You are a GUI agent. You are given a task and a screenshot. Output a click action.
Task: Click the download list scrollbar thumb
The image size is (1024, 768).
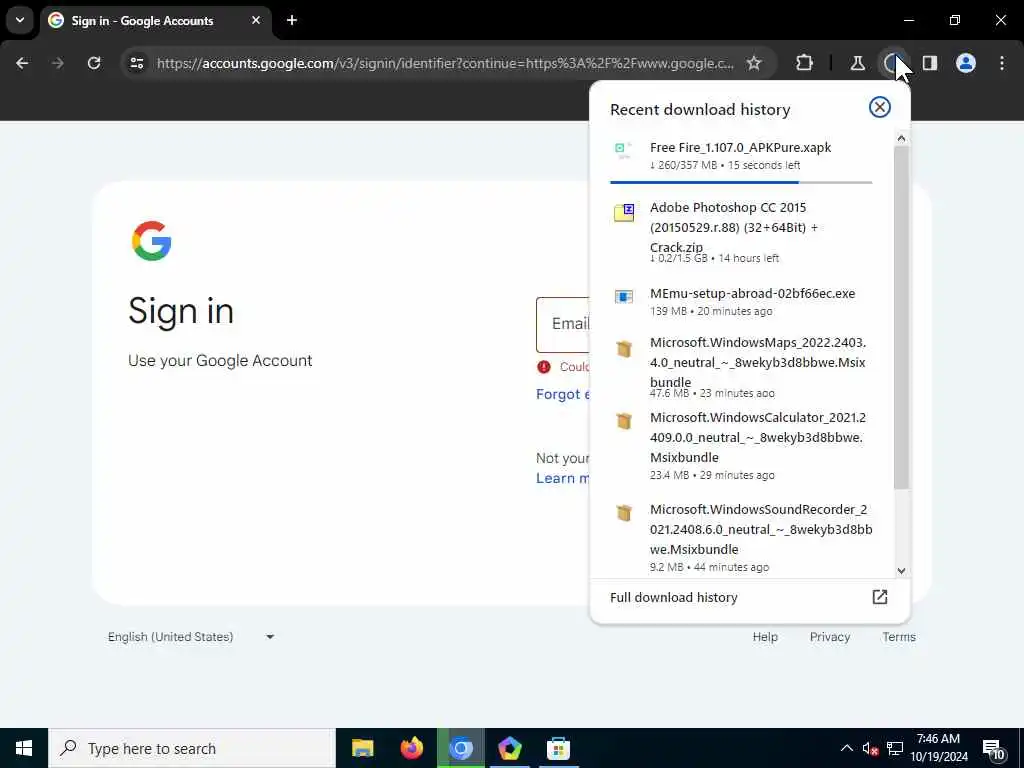click(901, 317)
